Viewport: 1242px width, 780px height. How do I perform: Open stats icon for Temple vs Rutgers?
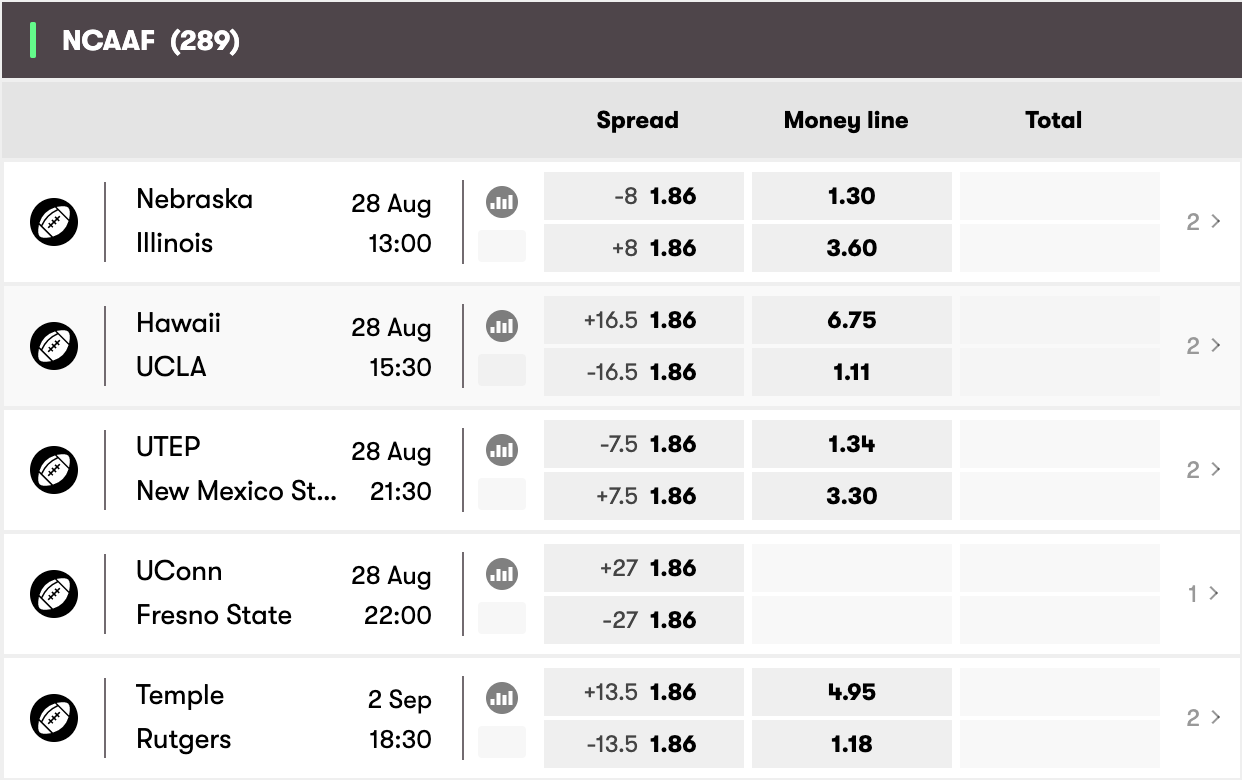[502, 698]
